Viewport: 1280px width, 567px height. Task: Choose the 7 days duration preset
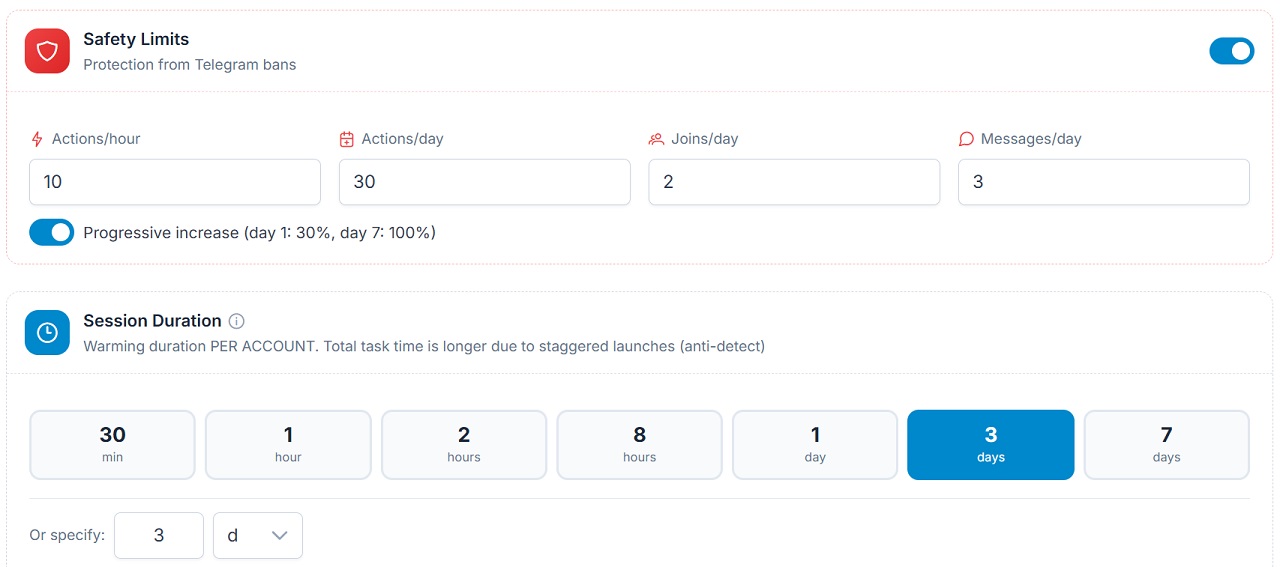click(1167, 445)
